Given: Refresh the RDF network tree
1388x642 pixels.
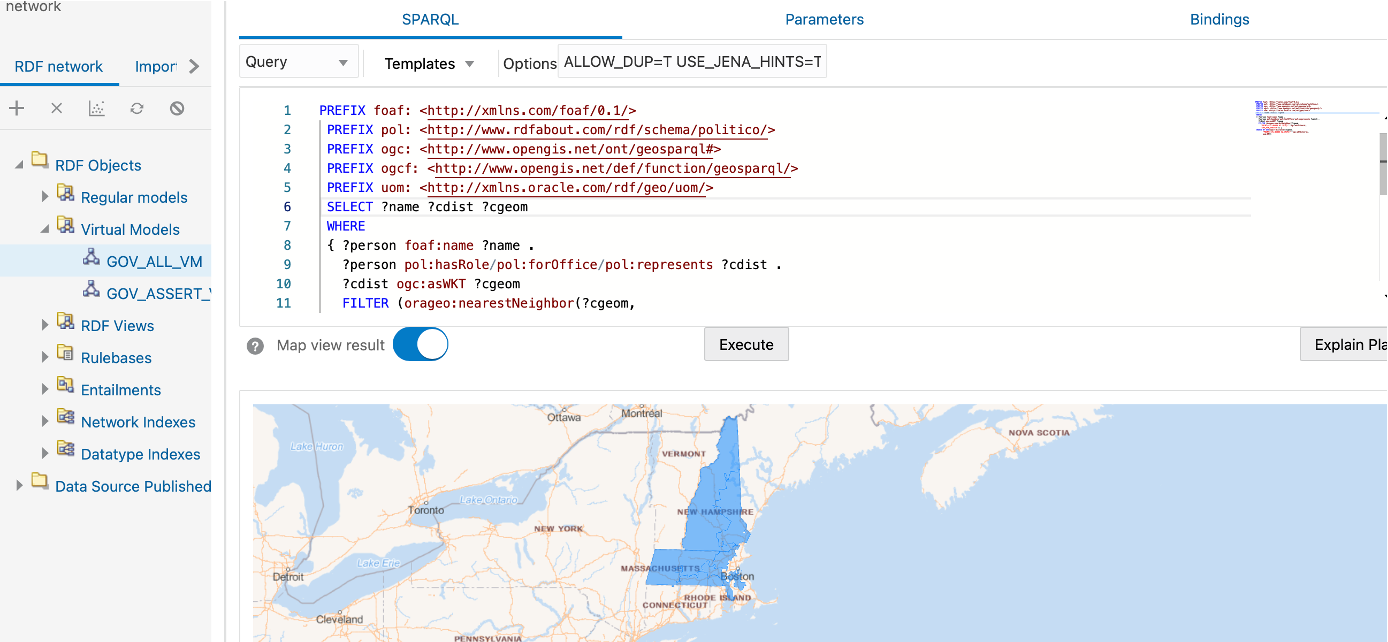Looking at the screenshot, I should [x=136, y=108].
